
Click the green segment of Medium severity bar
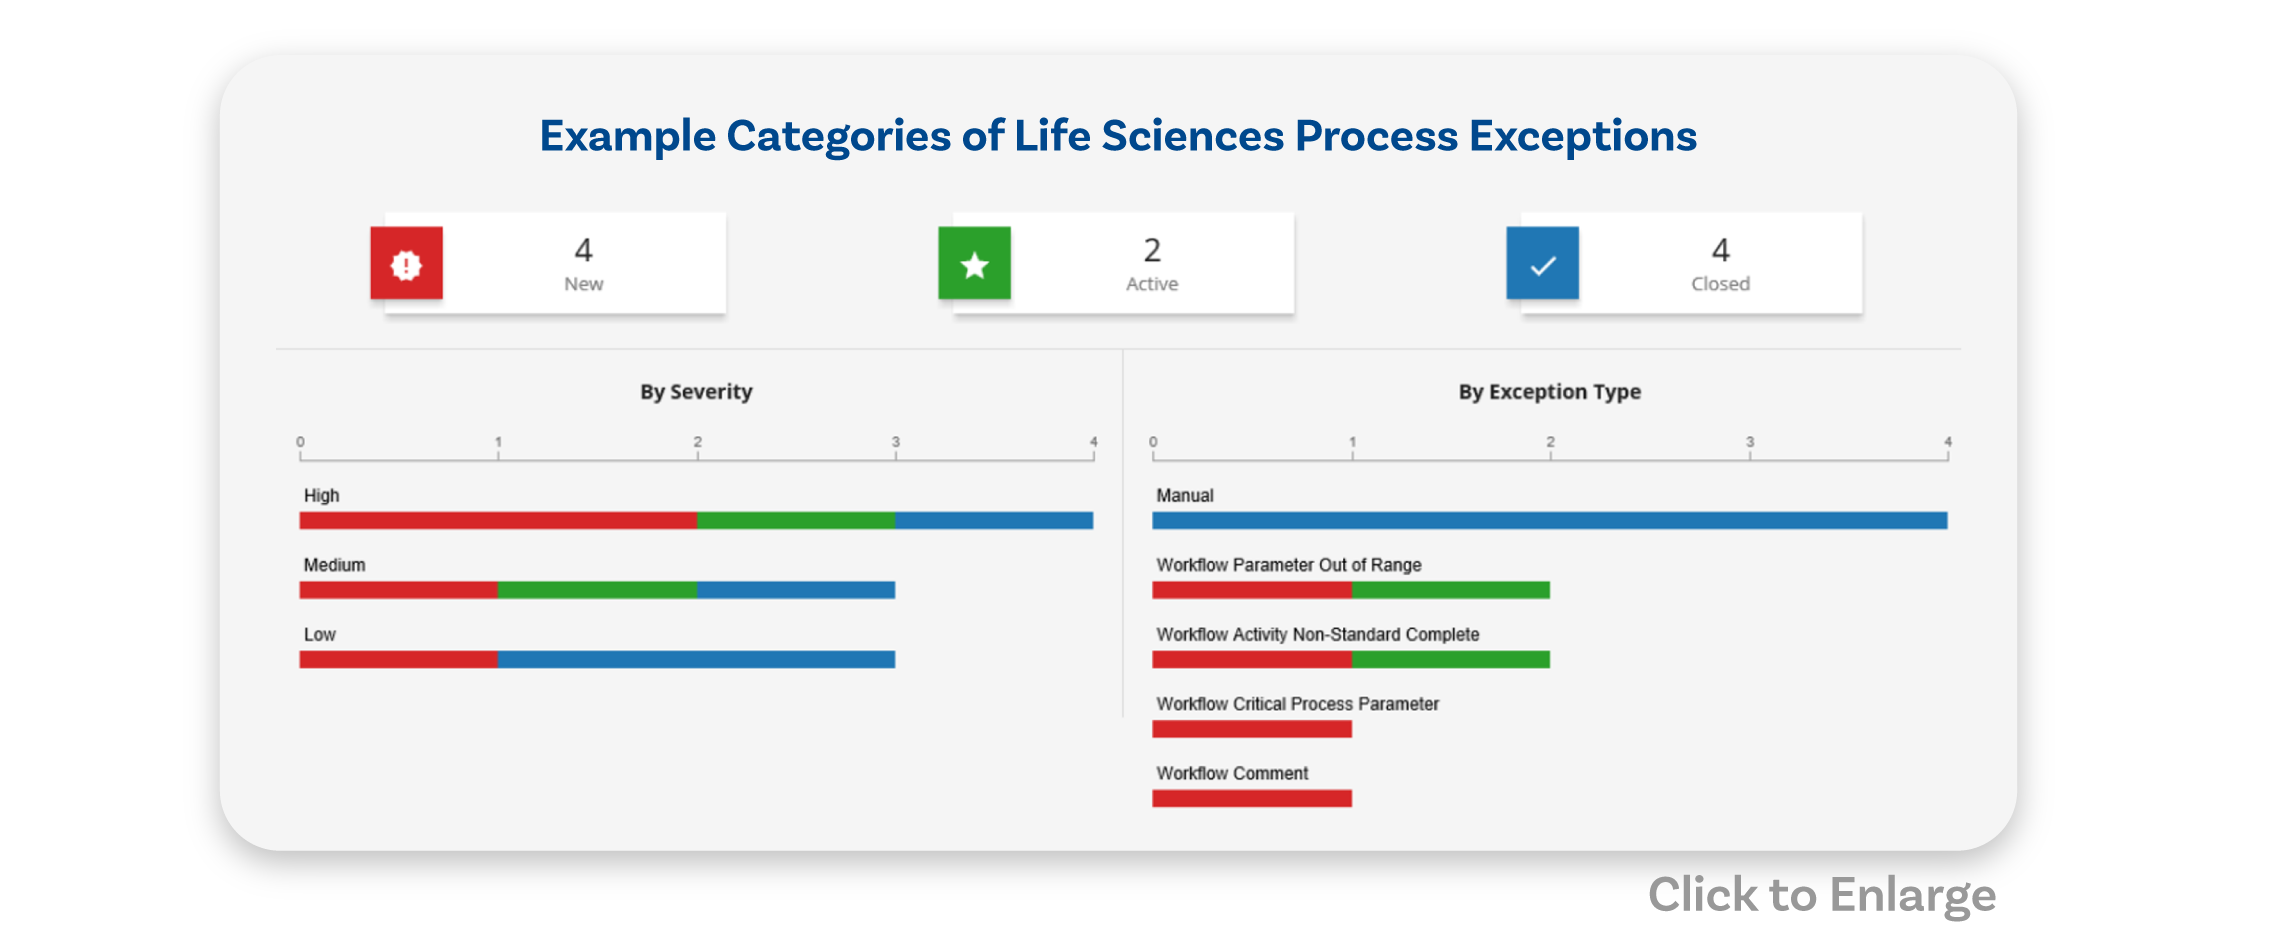597,590
